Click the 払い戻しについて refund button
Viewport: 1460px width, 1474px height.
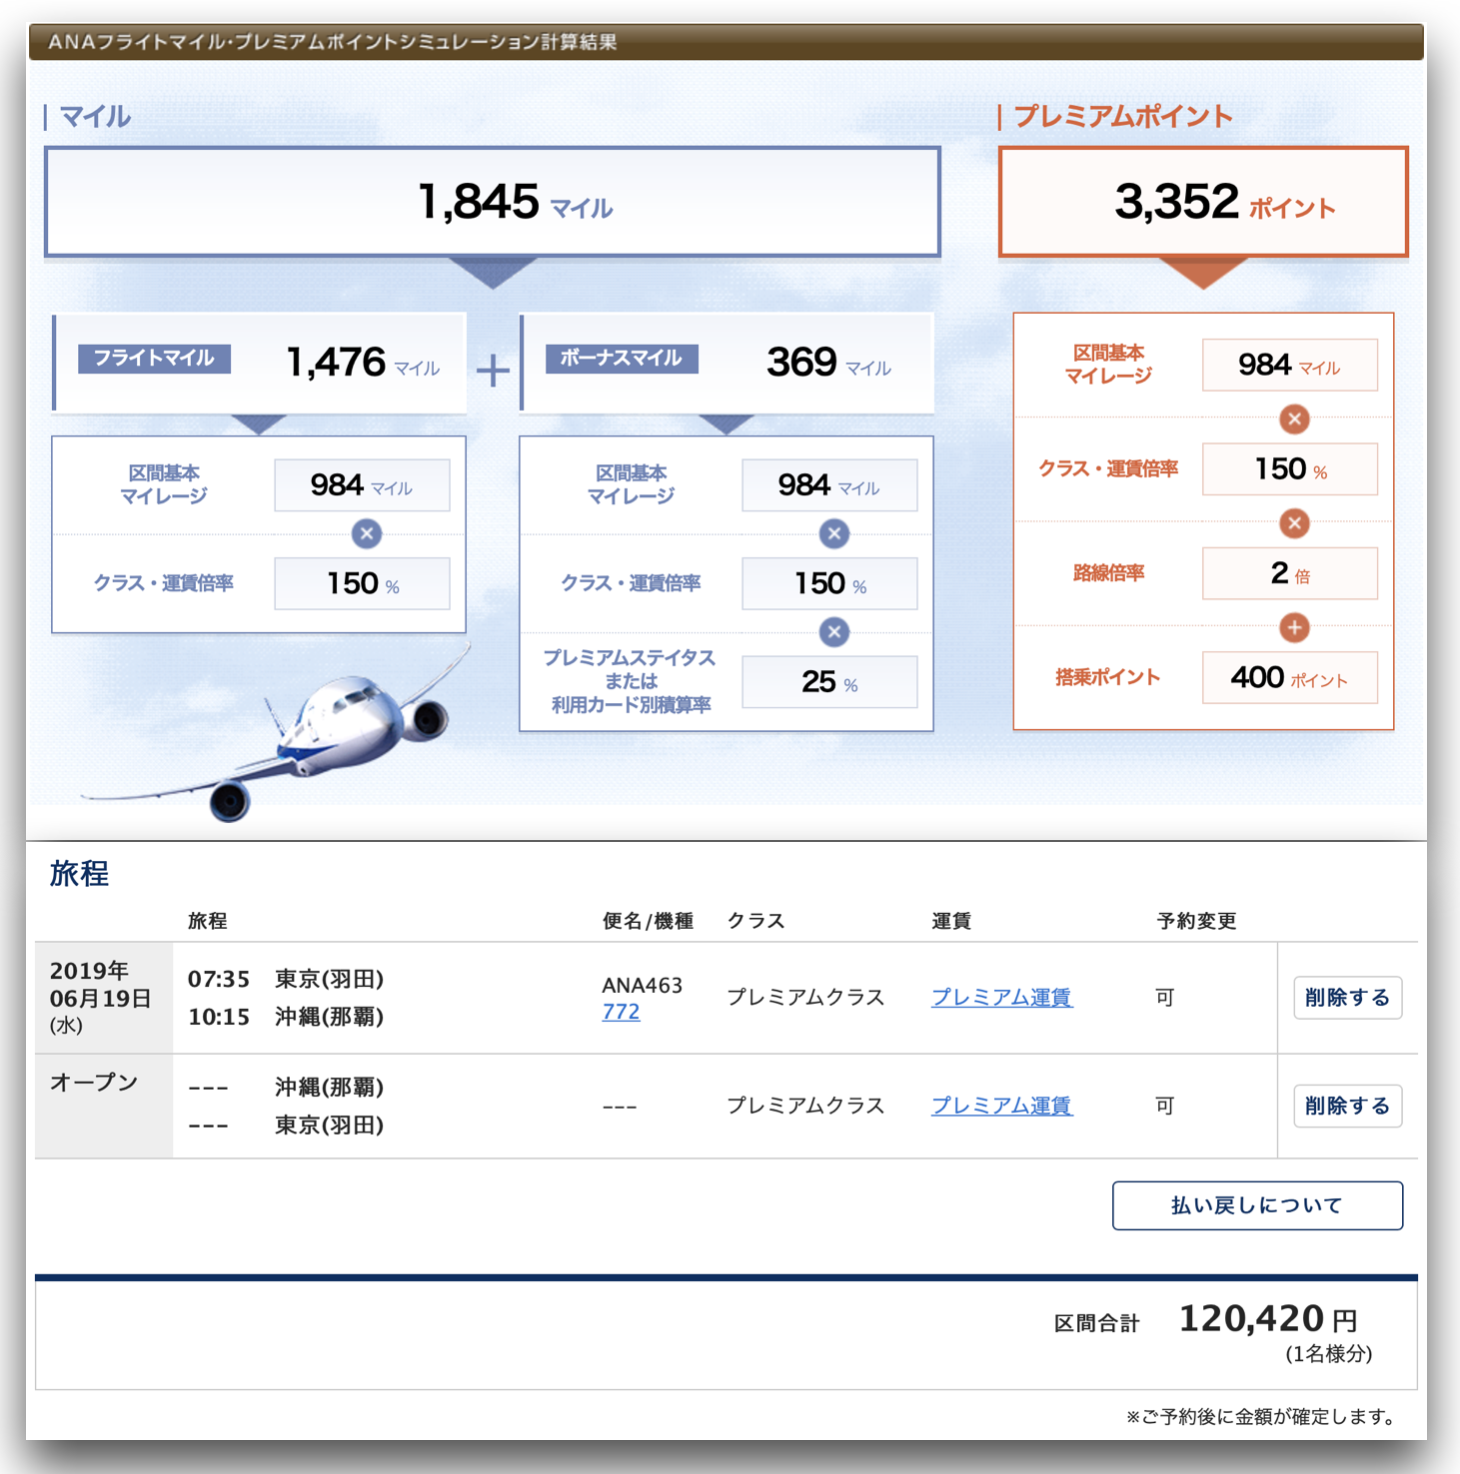pyautogui.click(x=1257, y=1205)
